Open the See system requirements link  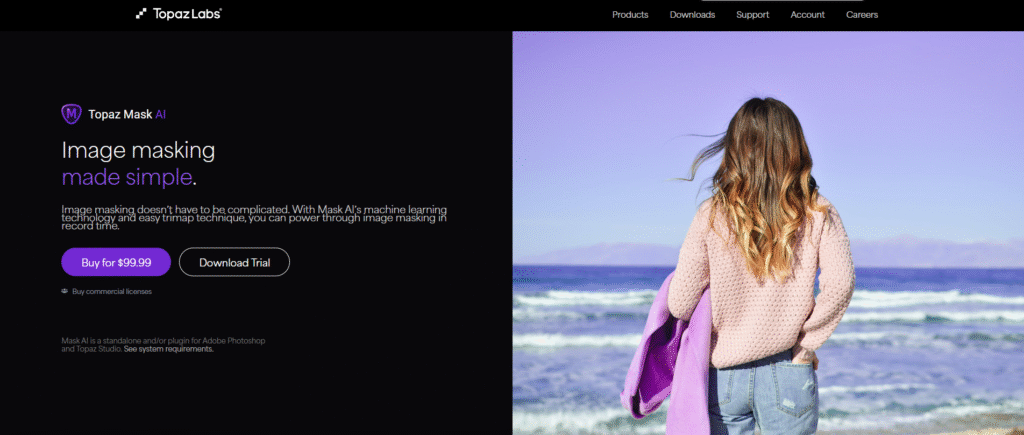pos(170,349)
